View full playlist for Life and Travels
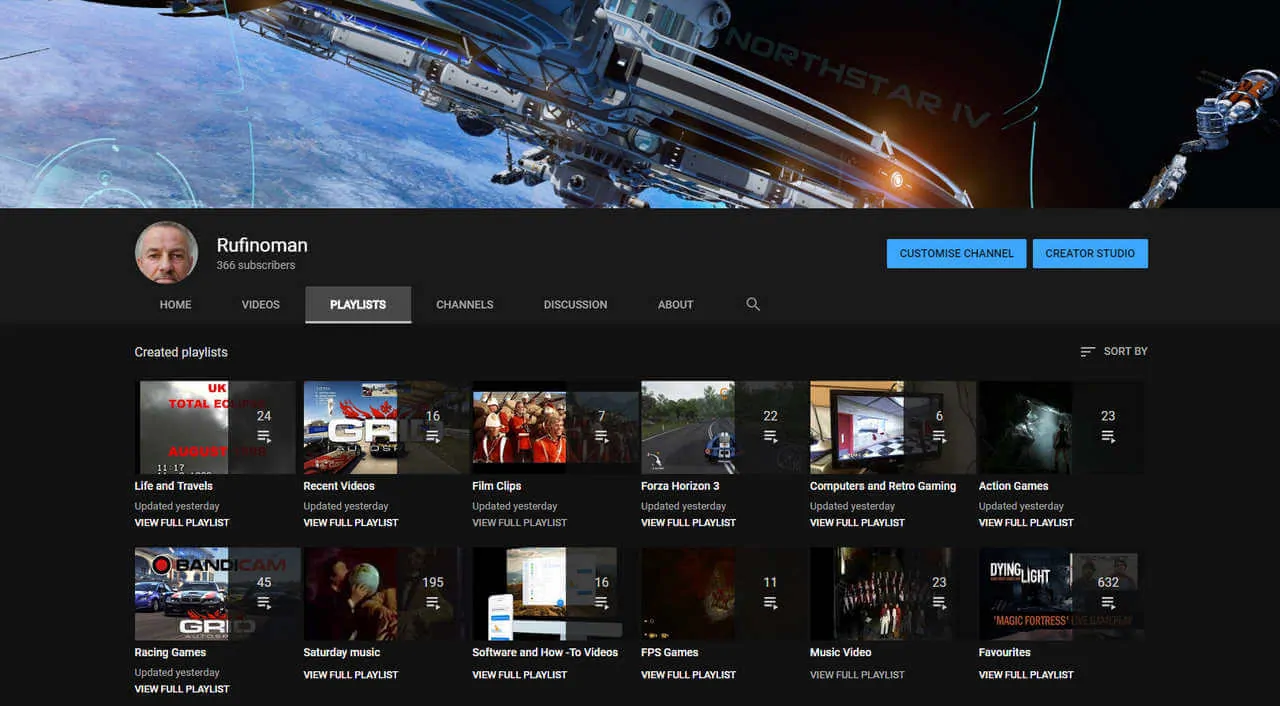This screenshot has width=1280, height=706. [x=182, y=523]
